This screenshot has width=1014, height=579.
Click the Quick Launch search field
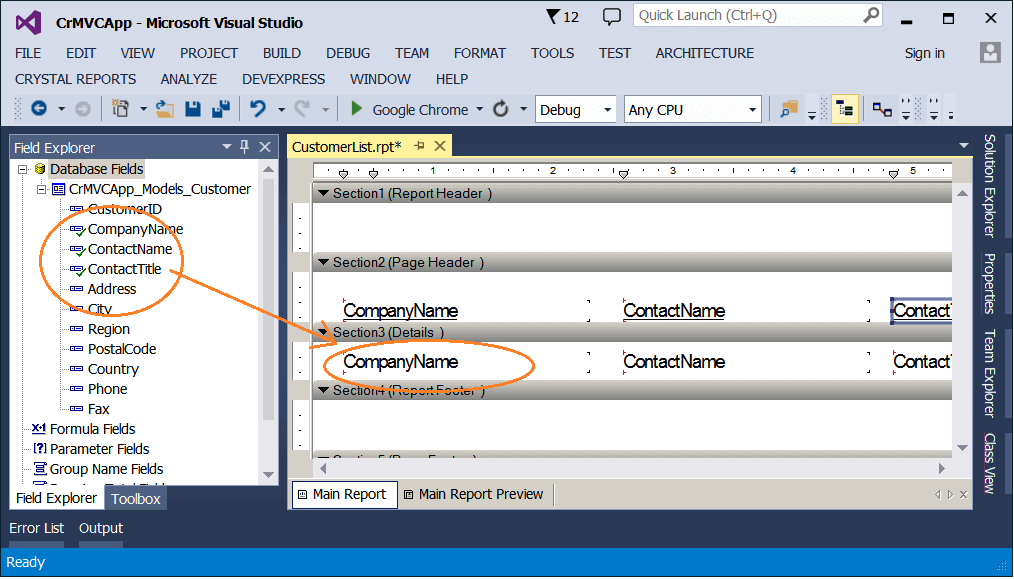pyautogui.click(x=757, y=16)
